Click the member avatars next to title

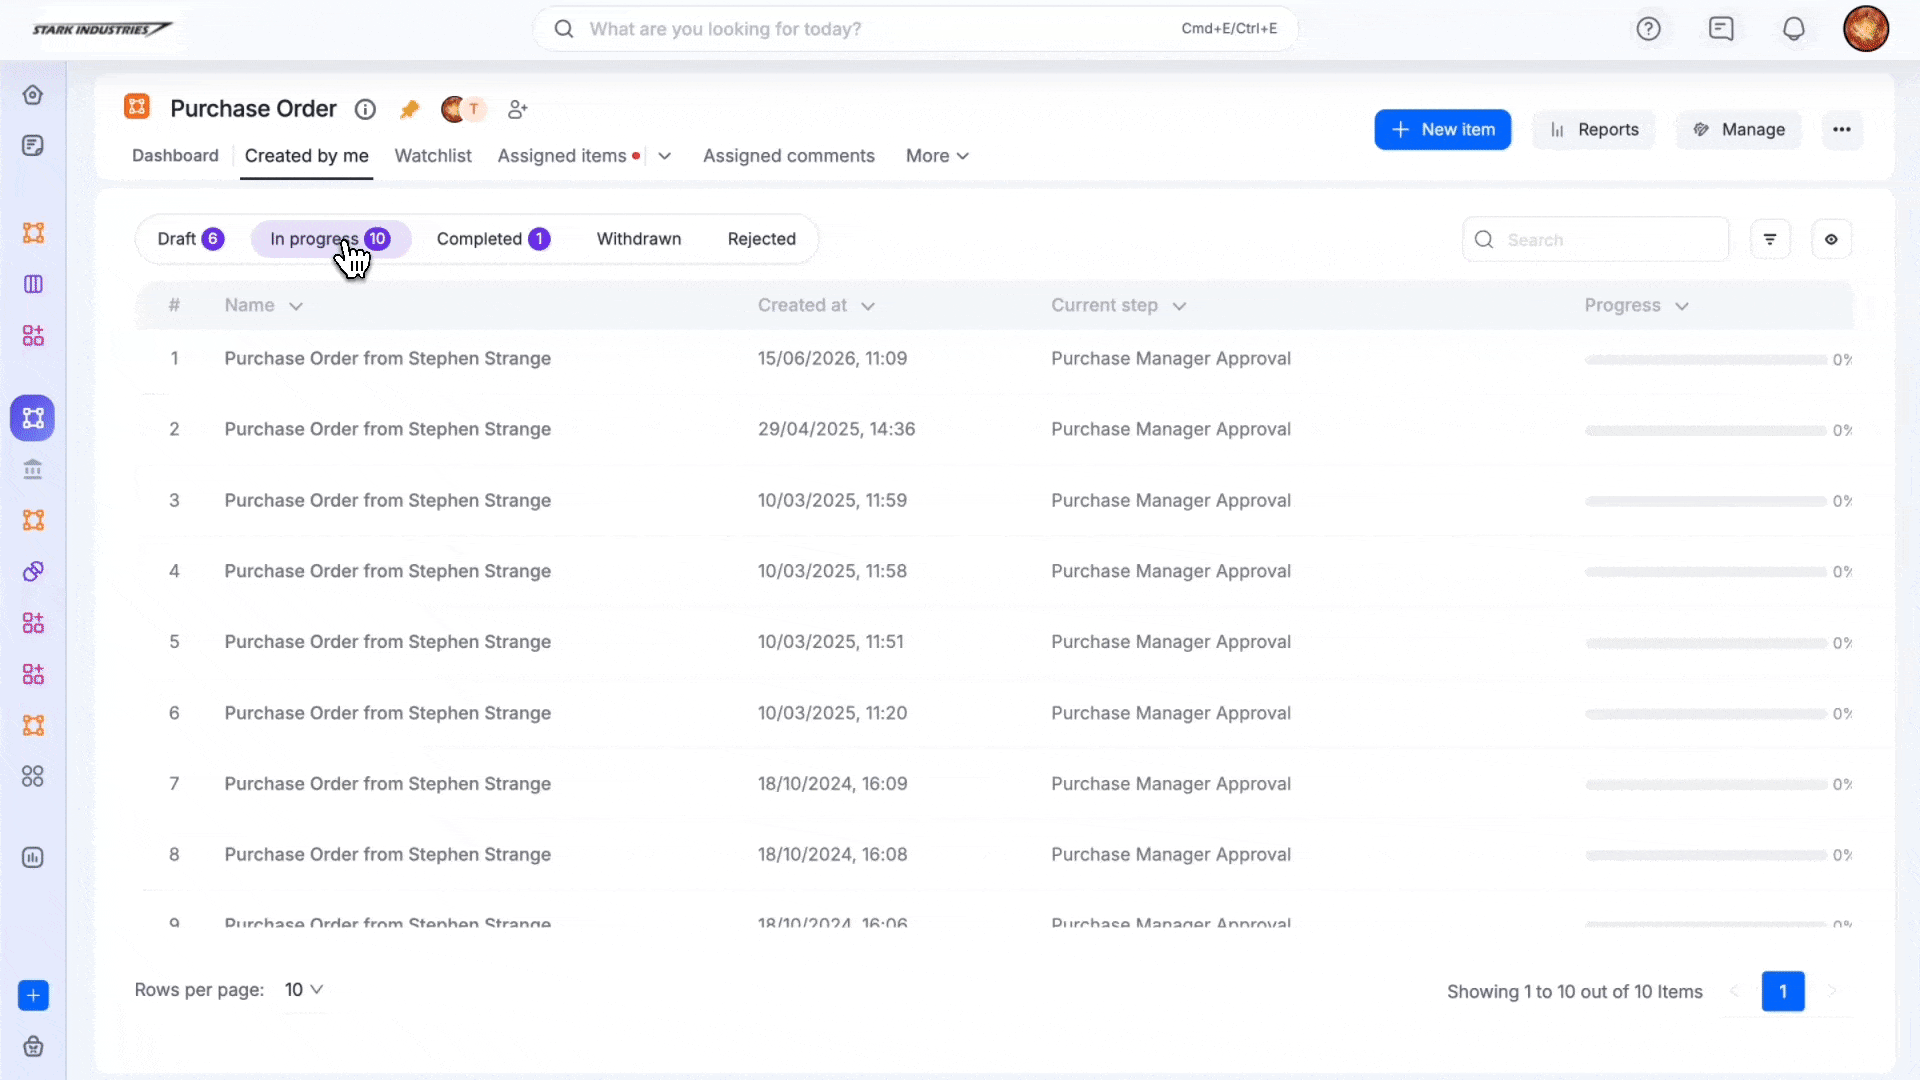[463, 109]
